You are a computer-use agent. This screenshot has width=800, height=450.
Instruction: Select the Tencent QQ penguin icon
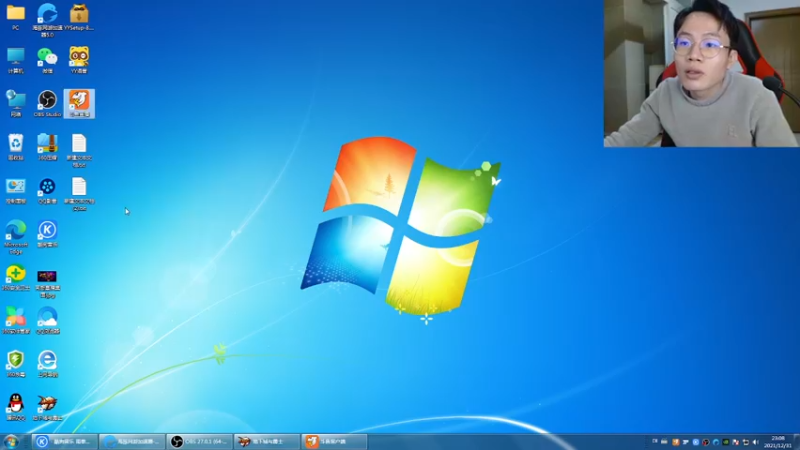(x=16, y=407)
